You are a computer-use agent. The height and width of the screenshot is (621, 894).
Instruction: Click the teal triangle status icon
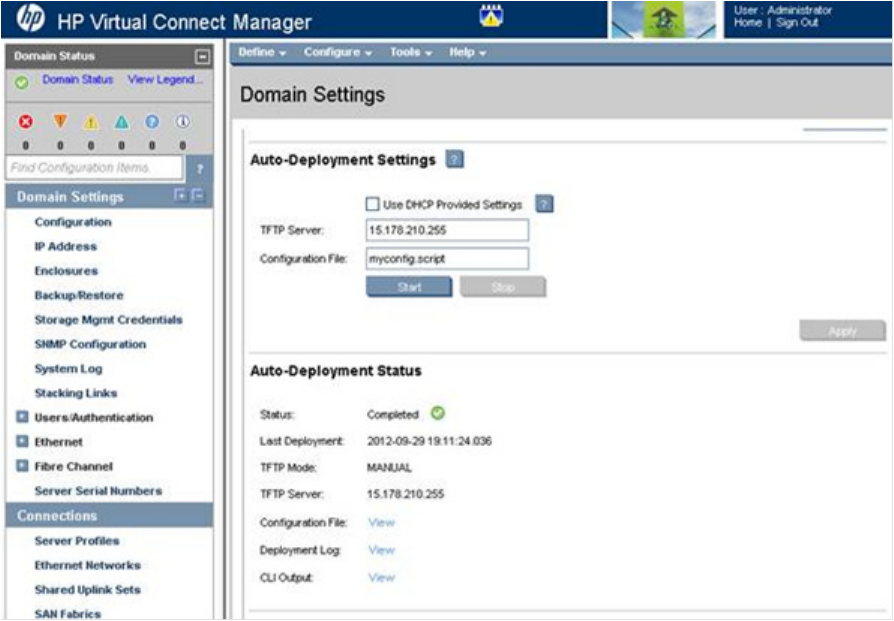tap(121, 122)
